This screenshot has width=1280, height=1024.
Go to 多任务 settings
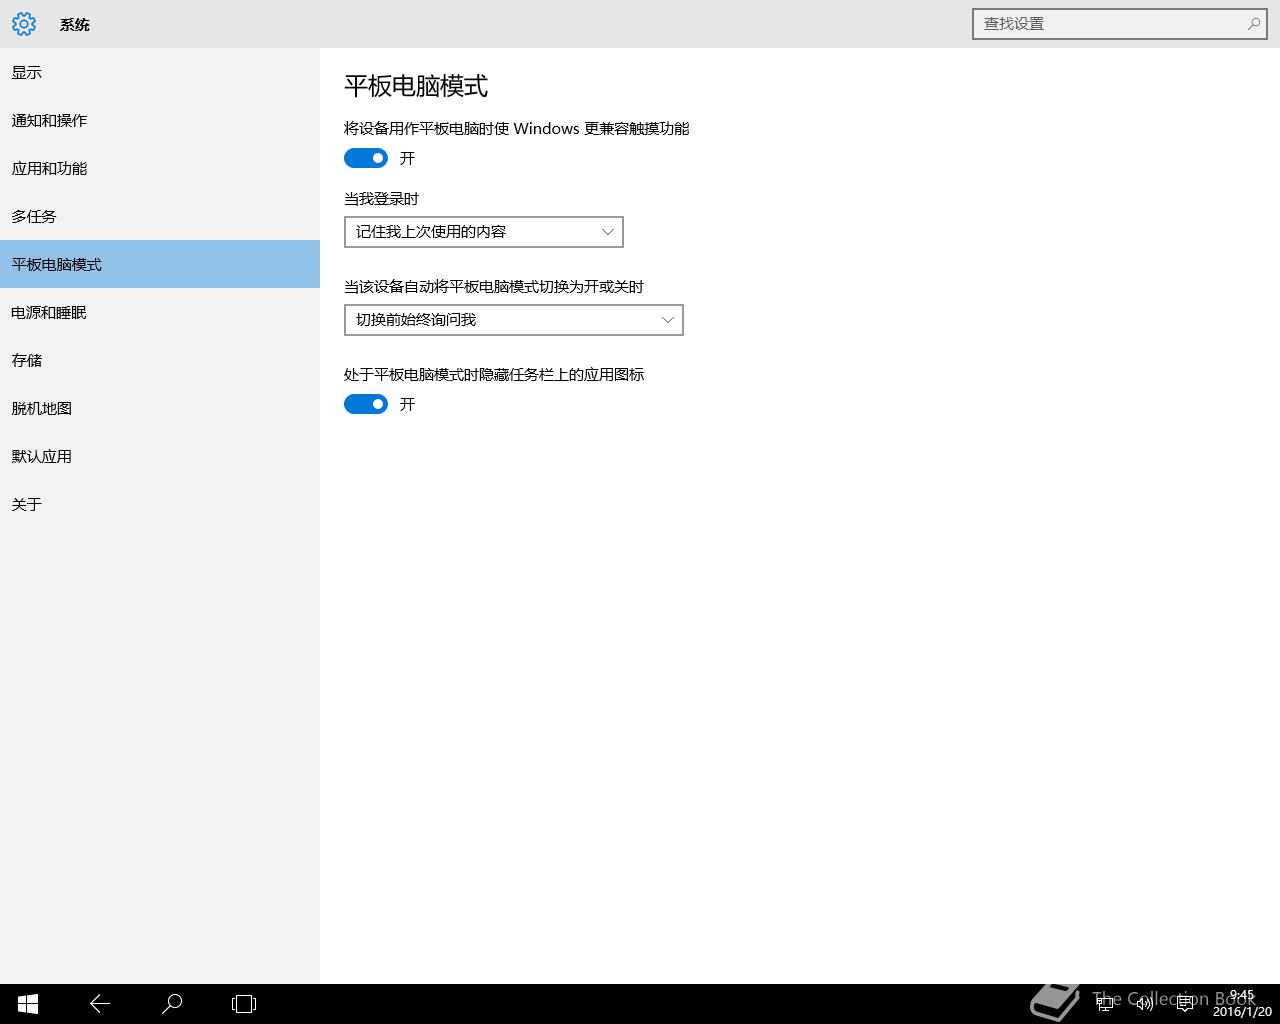(160, 216)
